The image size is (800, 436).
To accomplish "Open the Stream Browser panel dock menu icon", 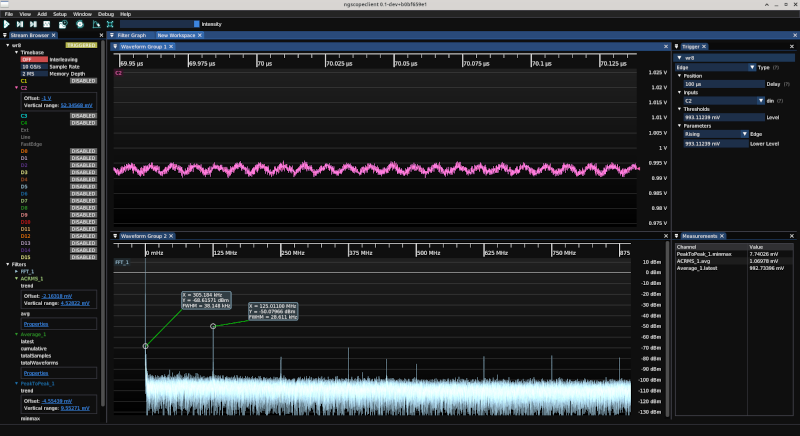I will pos(5,35).
